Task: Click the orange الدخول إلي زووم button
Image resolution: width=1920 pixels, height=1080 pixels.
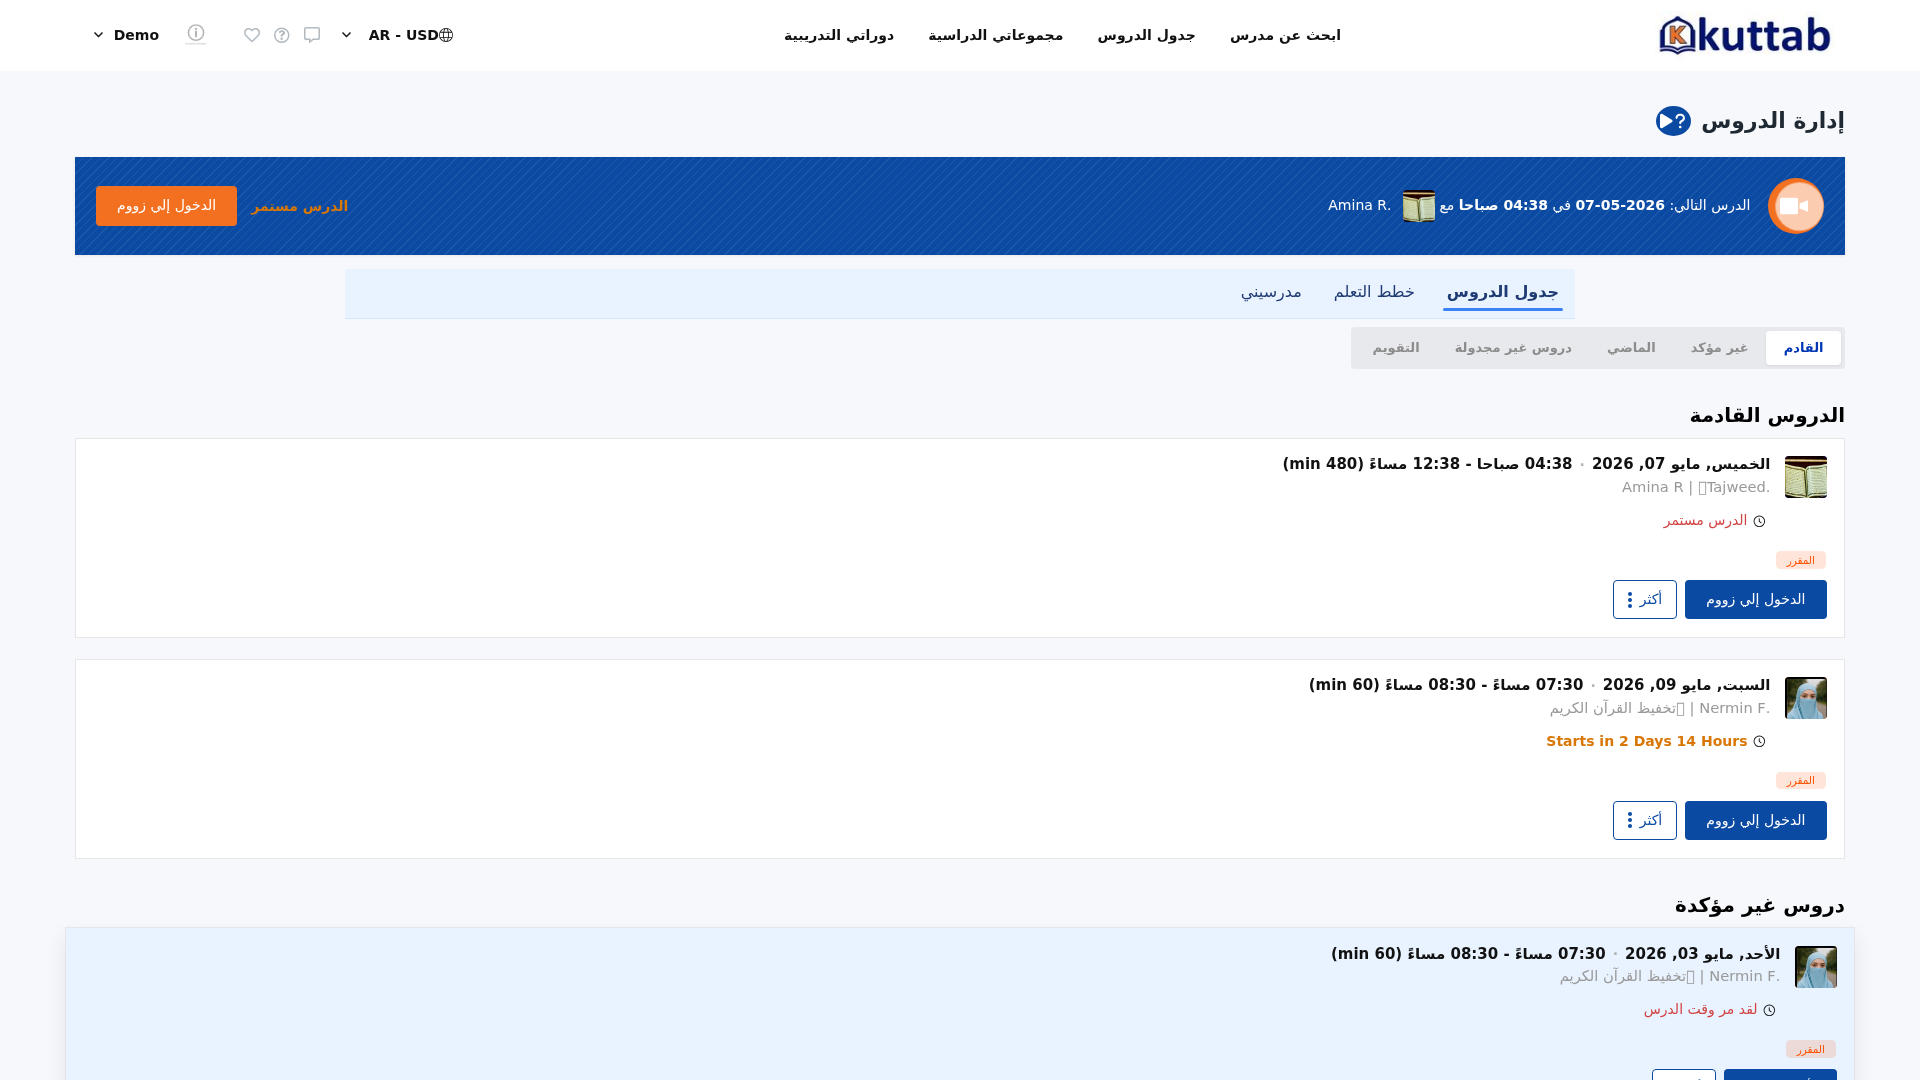Action: [x=166, y=206]
